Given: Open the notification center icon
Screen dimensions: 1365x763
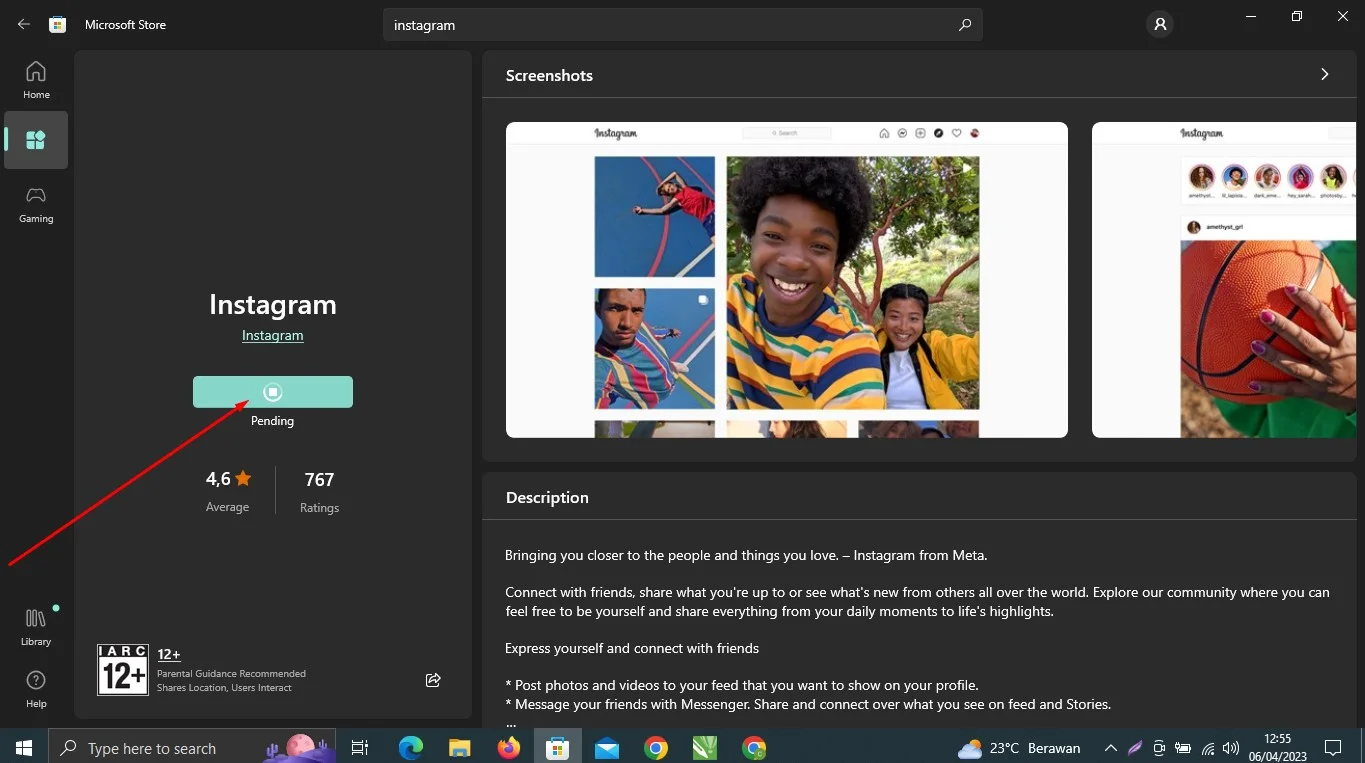Looking at the screenshot, I should (1333, 748).
